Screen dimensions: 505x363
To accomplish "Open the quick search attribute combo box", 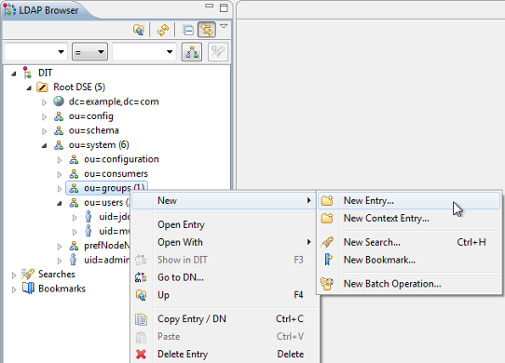I will point(36,52).
